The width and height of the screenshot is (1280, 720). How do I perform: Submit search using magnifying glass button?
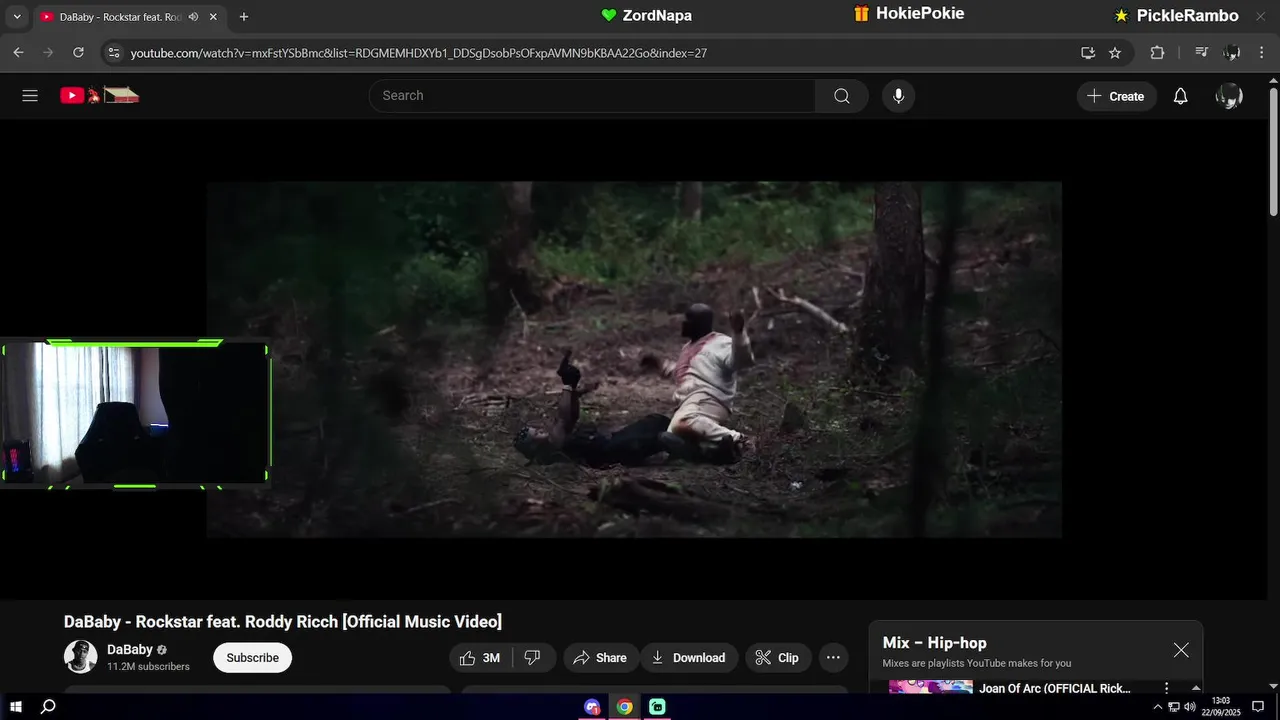[x=841, y=96]
